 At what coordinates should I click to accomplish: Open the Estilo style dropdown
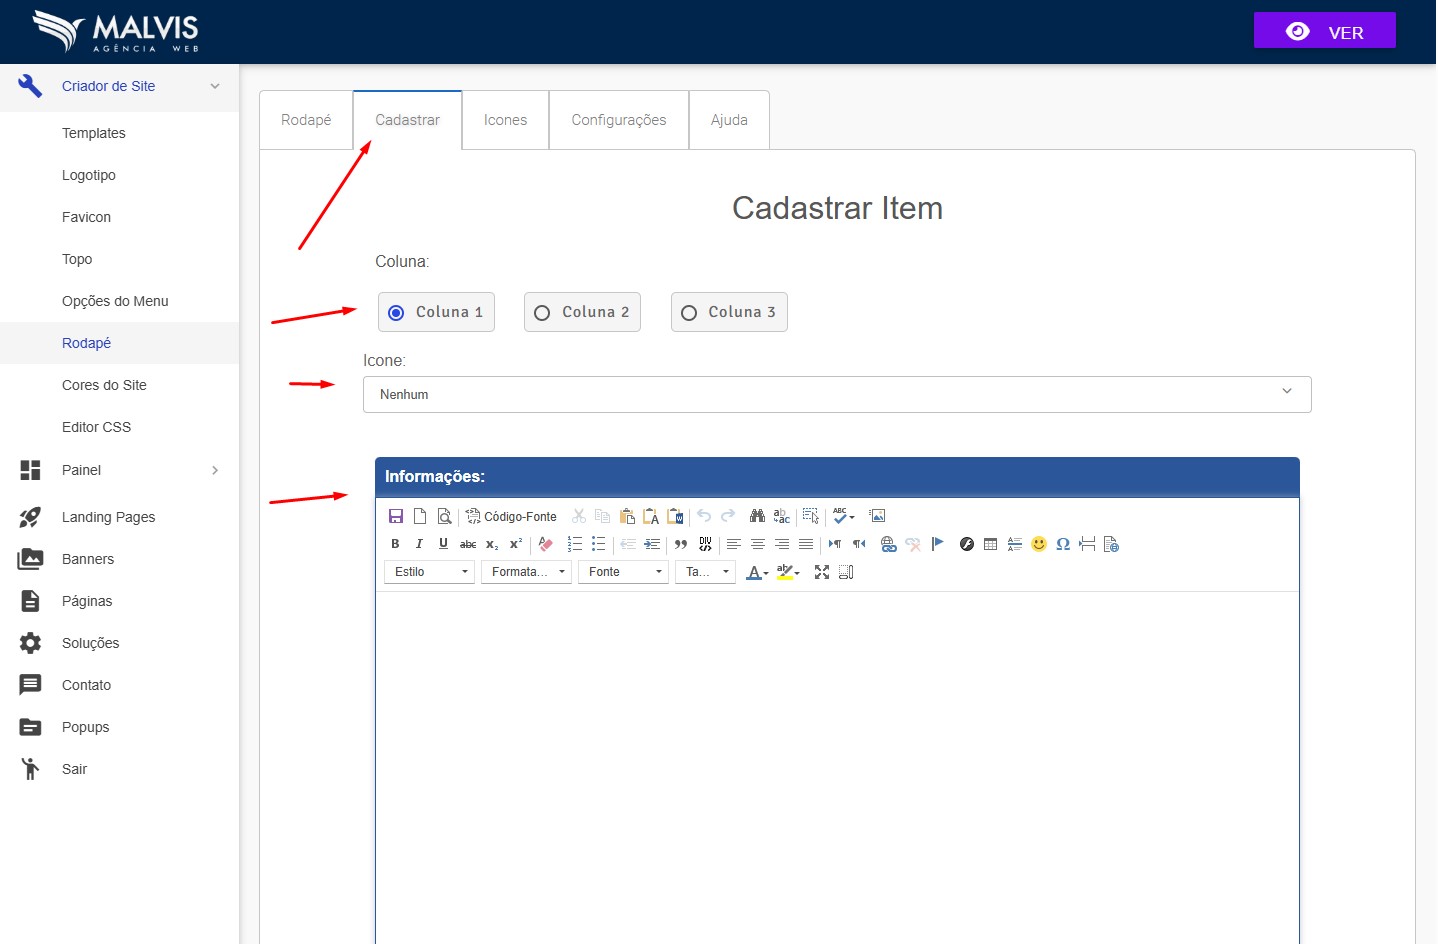(429, 572)
